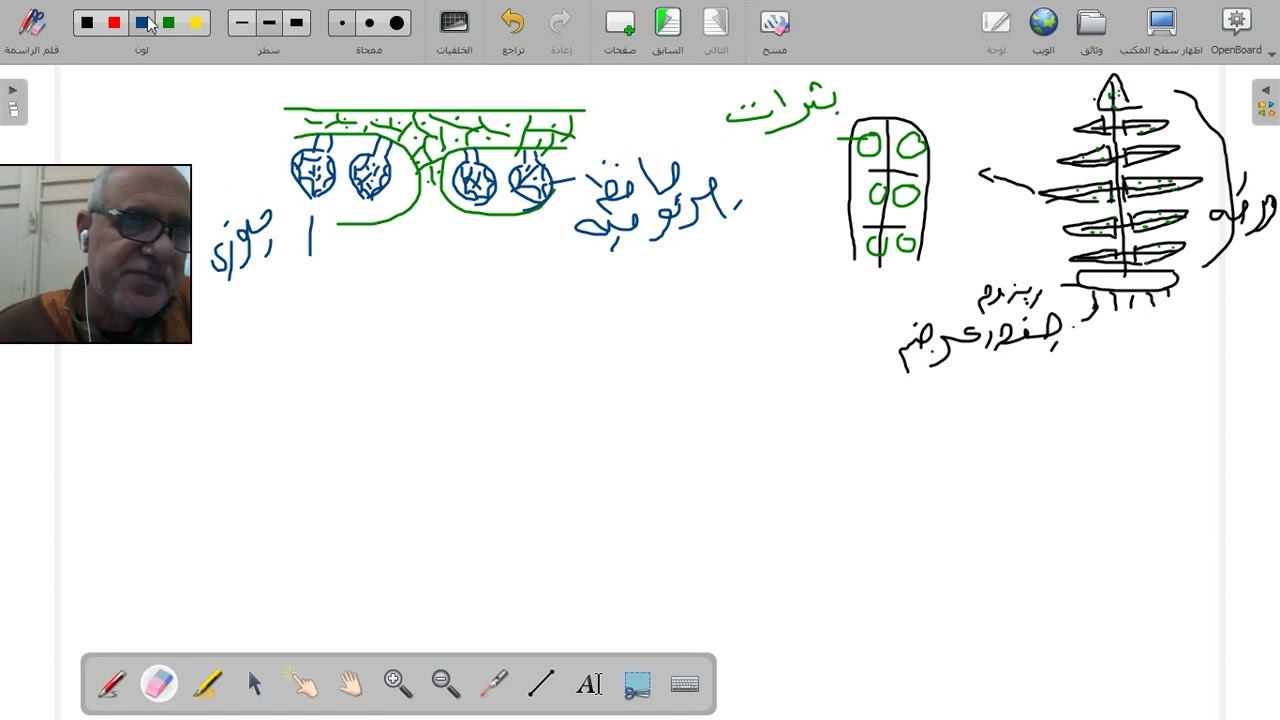Pick the black pen color
This screenshot has width=1280, height=720.
(87, 23)
